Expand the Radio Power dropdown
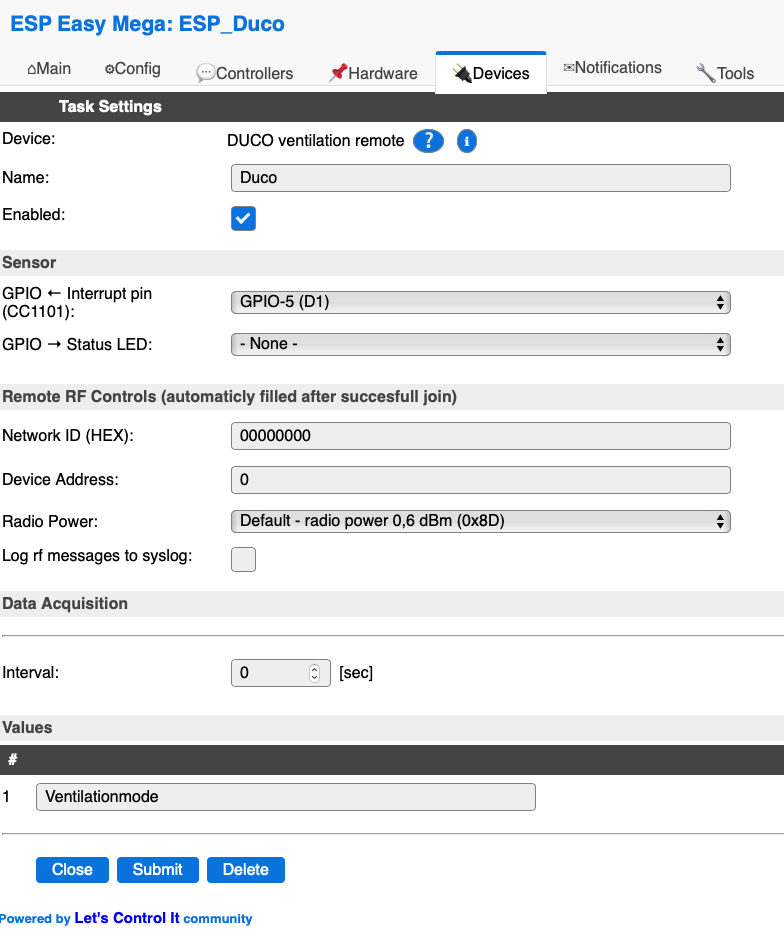 coord(480,521)
